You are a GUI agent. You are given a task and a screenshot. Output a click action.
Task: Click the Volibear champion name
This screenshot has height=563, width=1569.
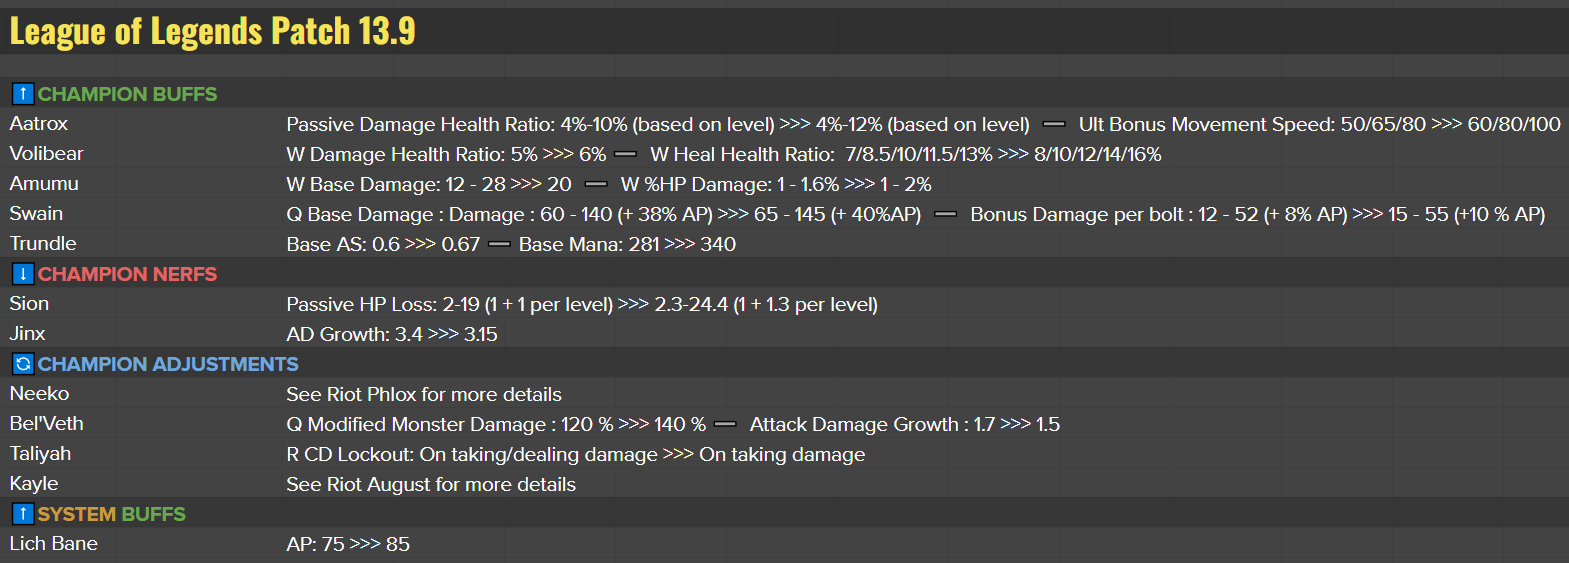click(46, 154)
